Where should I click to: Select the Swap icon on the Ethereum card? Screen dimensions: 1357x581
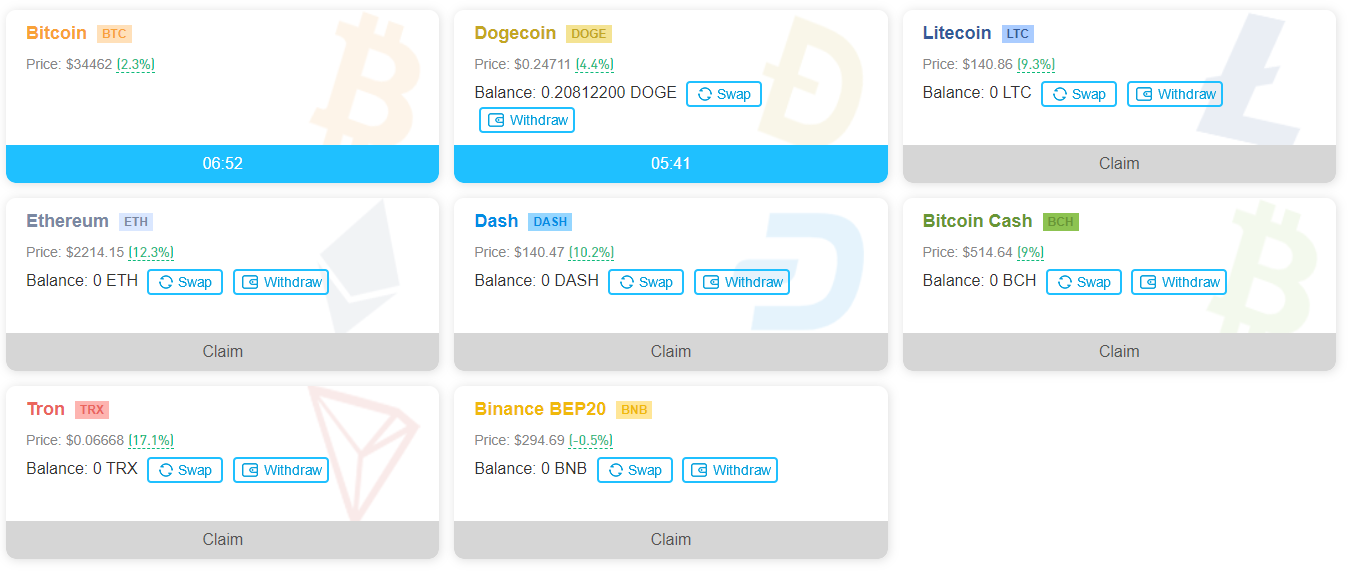tap(167, 282)
